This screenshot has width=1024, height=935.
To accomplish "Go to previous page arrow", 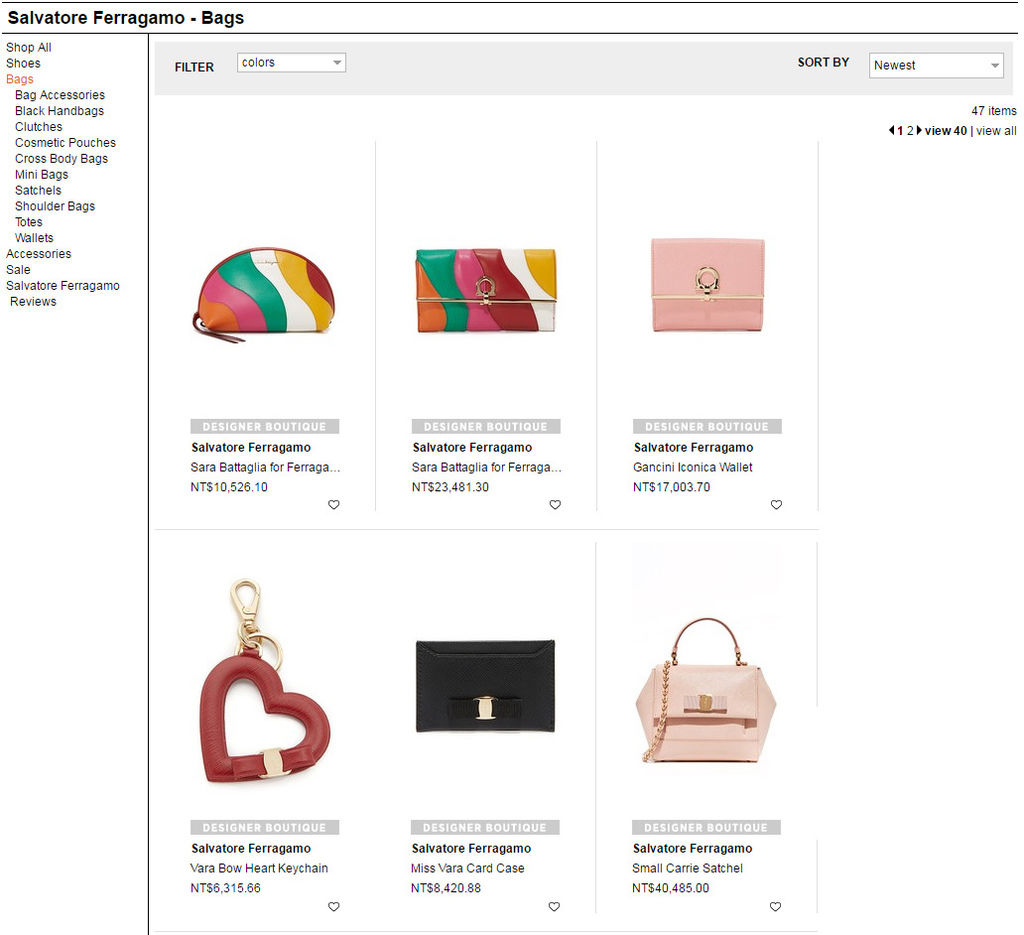I will pos(891,131).
